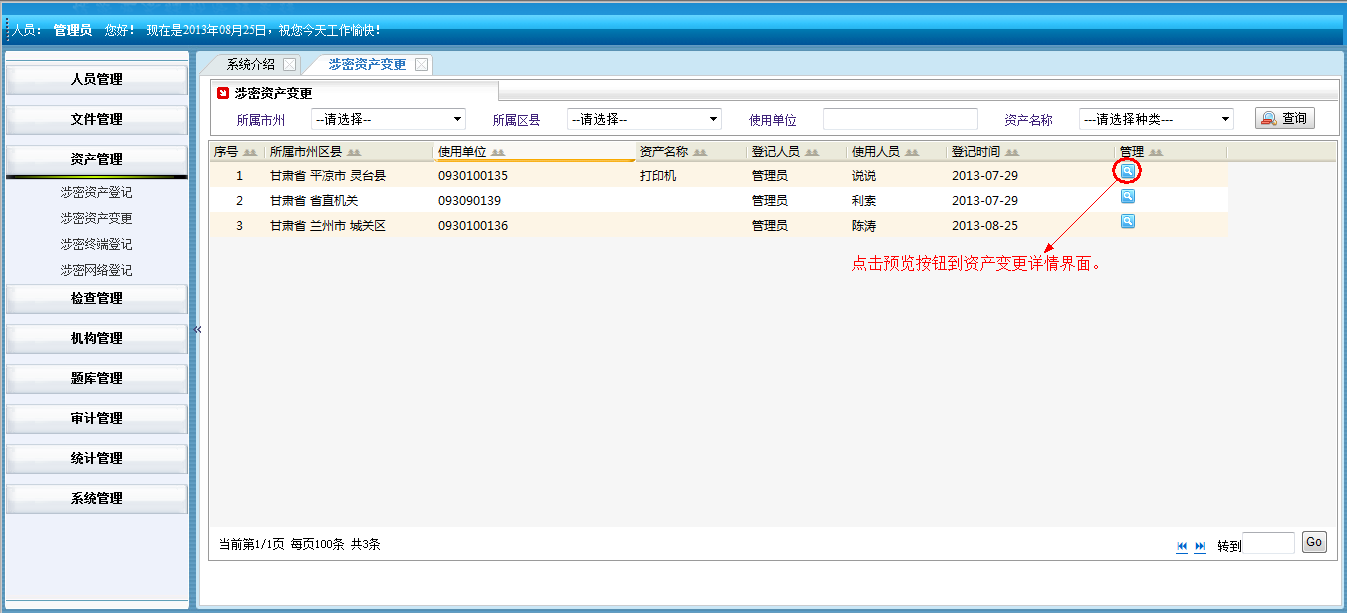1347x613 pixels.
Task: Switch to 系统介绍 tab
Action: [x=250, y=64]
